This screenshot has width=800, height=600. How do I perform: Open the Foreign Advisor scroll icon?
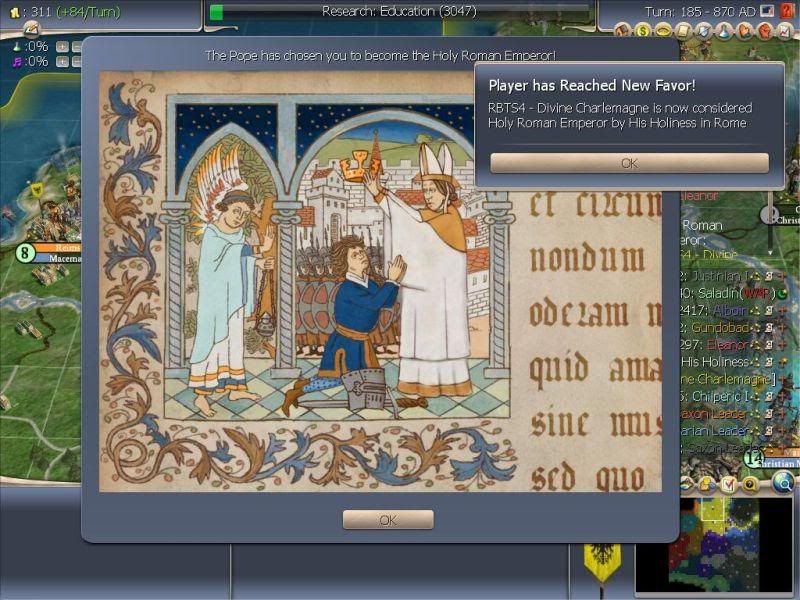683,32
